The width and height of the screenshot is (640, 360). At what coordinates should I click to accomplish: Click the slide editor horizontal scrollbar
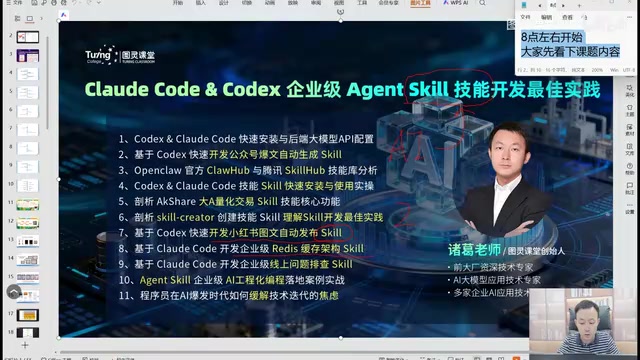click(x=294, y=352)
